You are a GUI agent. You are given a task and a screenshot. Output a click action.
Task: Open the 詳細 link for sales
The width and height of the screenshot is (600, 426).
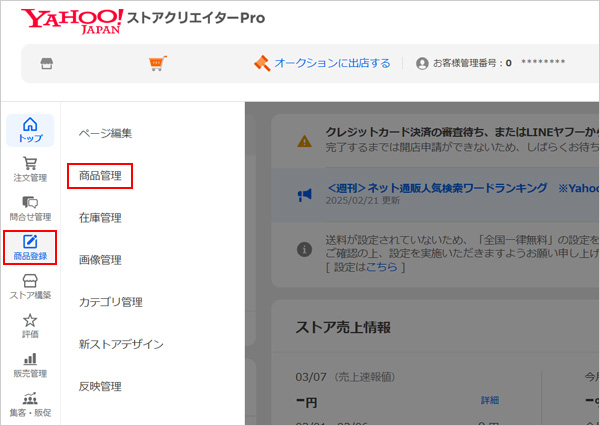click(490, 400)
